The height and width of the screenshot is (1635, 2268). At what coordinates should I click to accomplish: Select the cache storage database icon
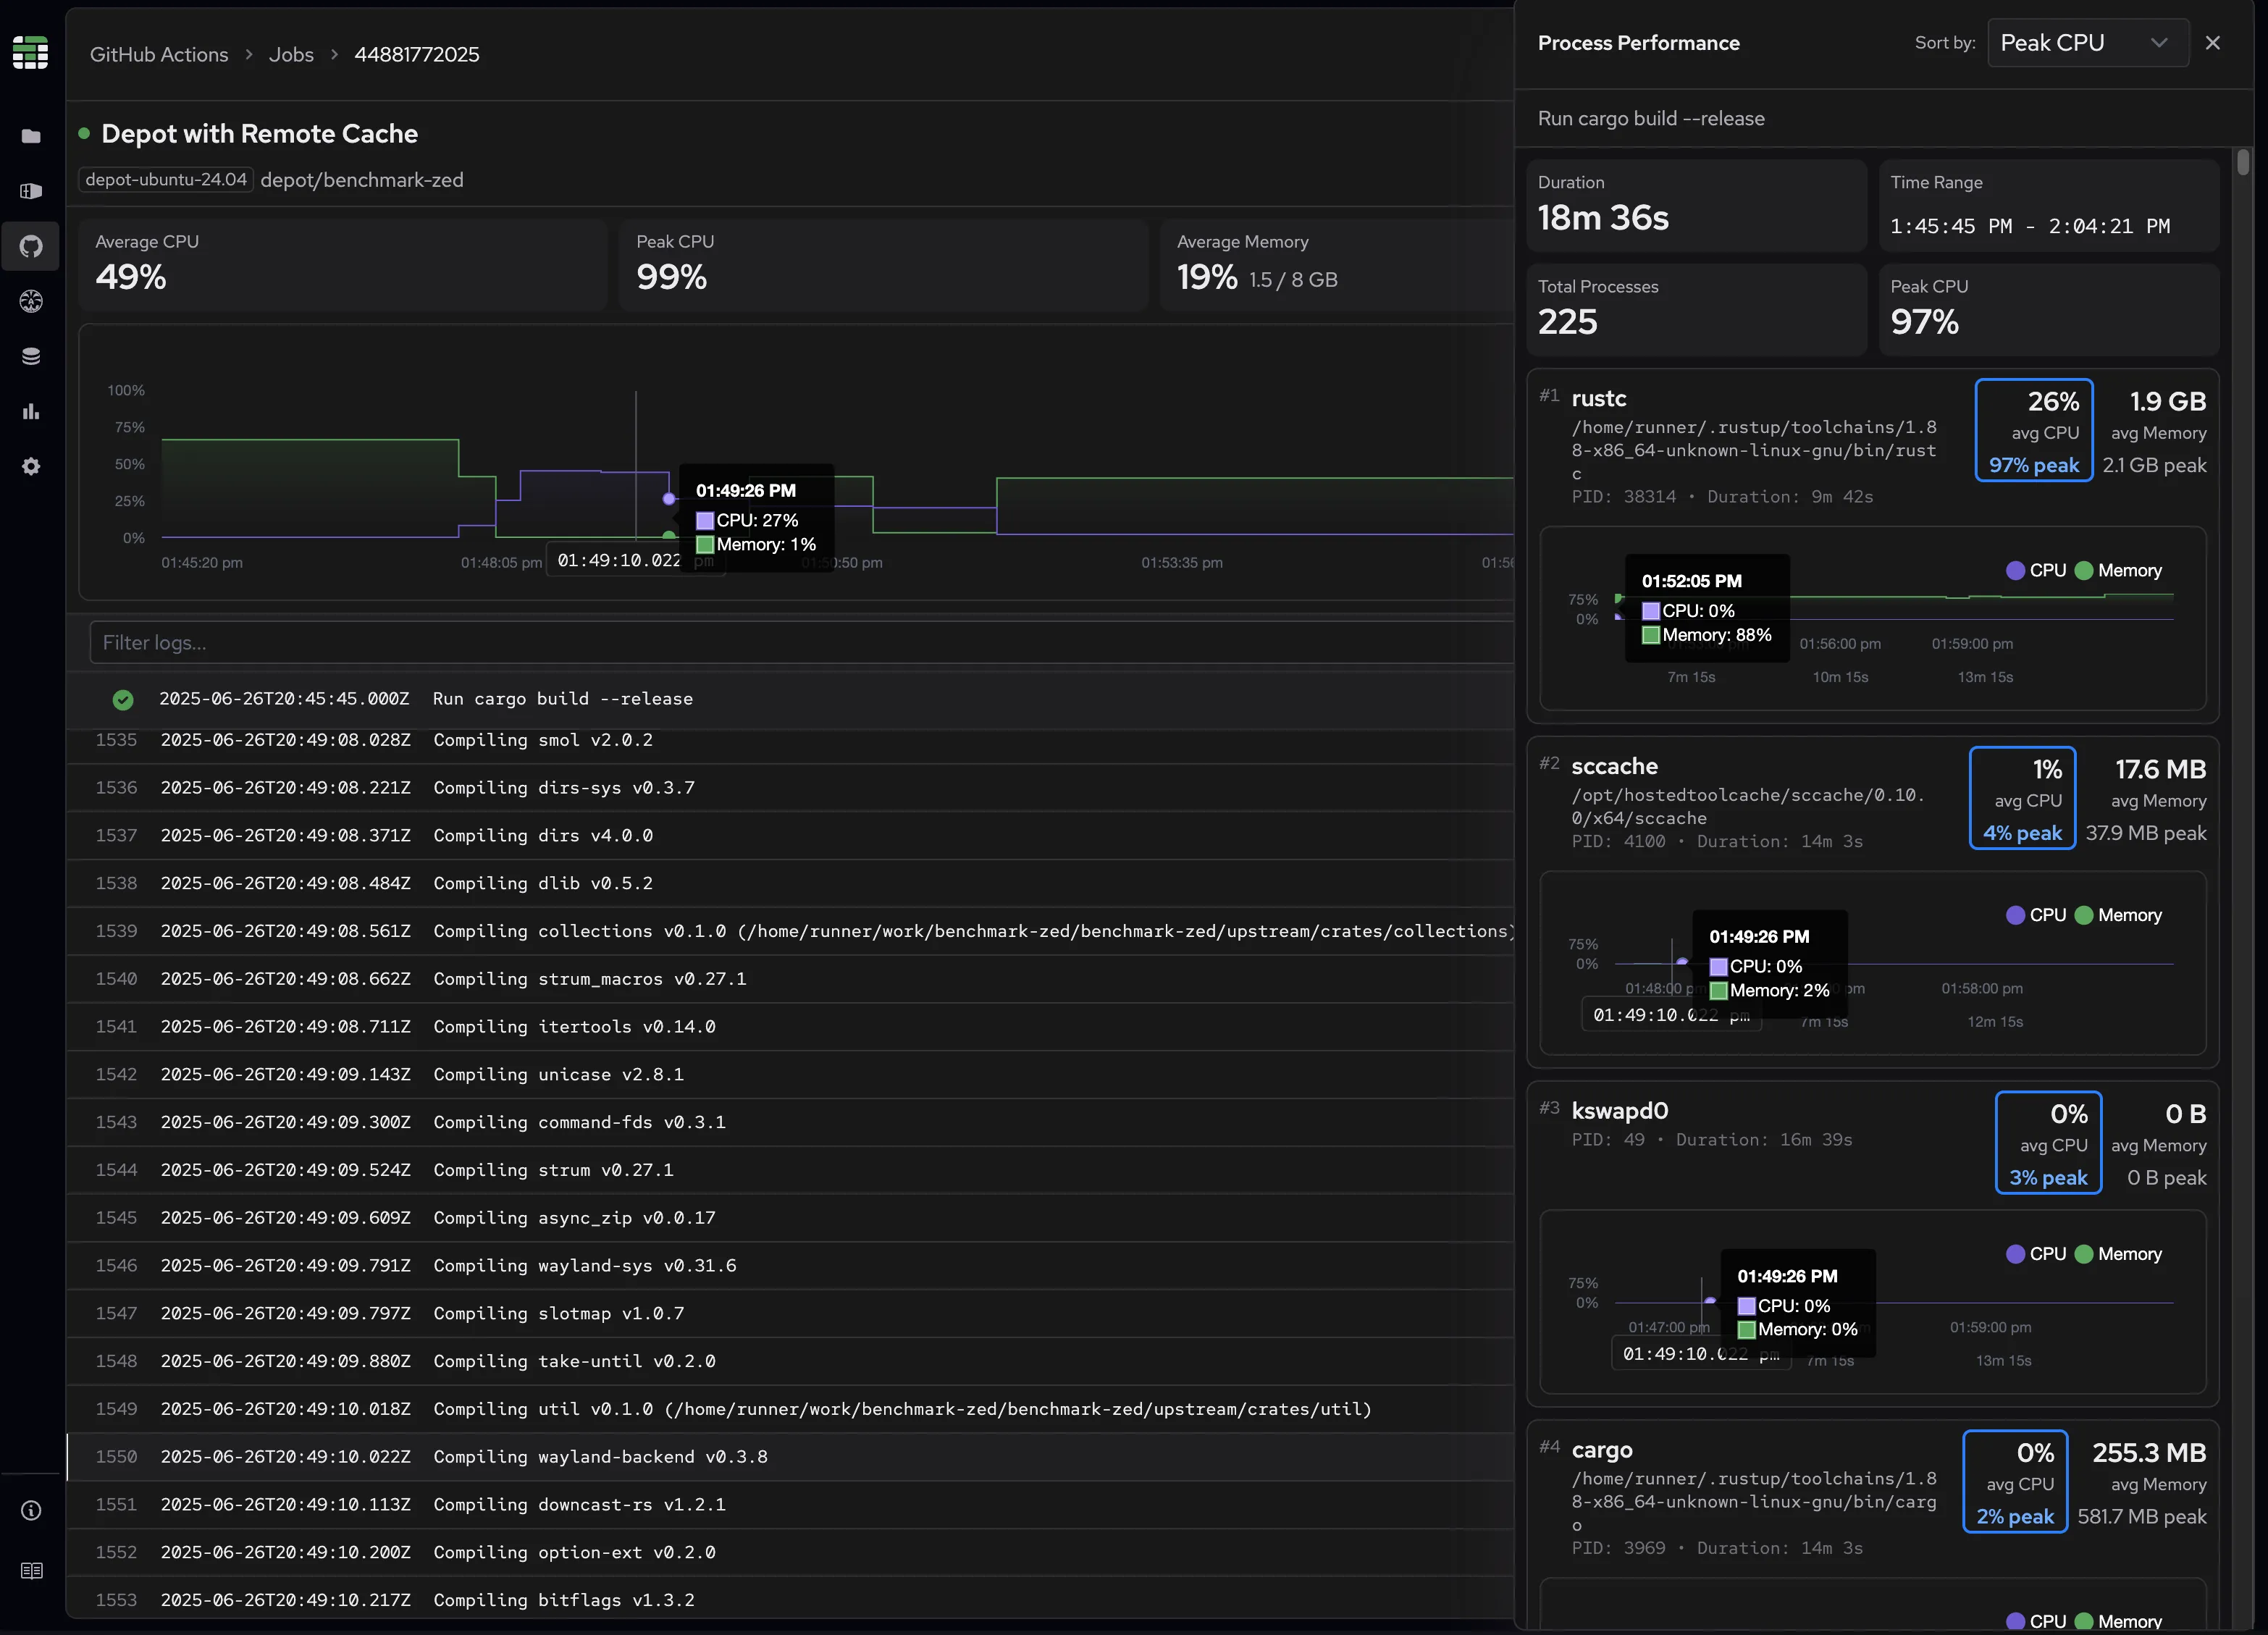point(31,355)
